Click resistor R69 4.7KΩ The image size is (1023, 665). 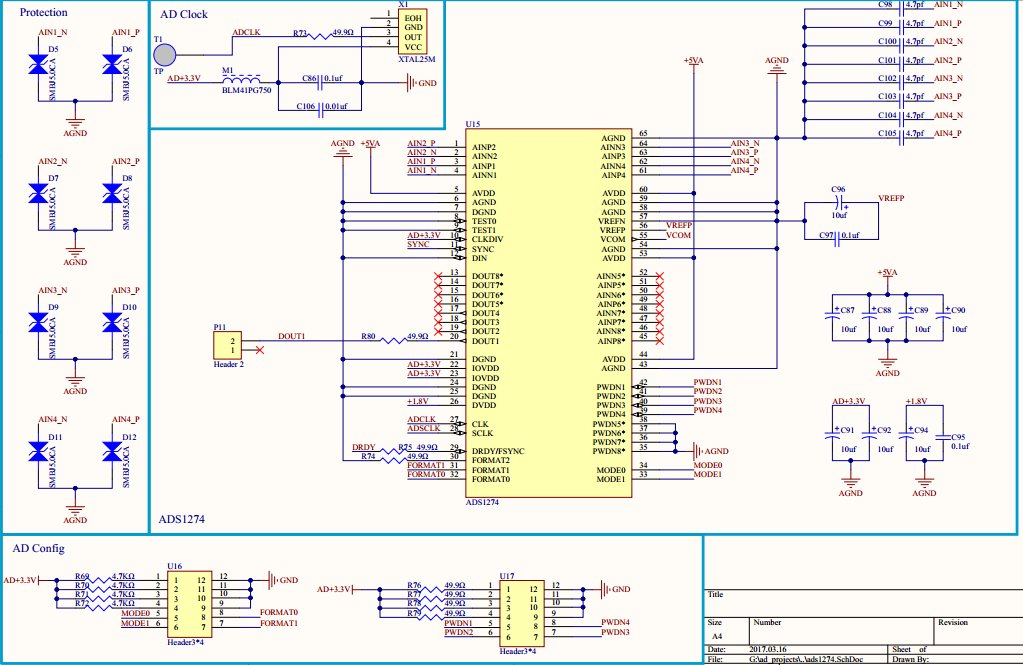tap(101, 580)
